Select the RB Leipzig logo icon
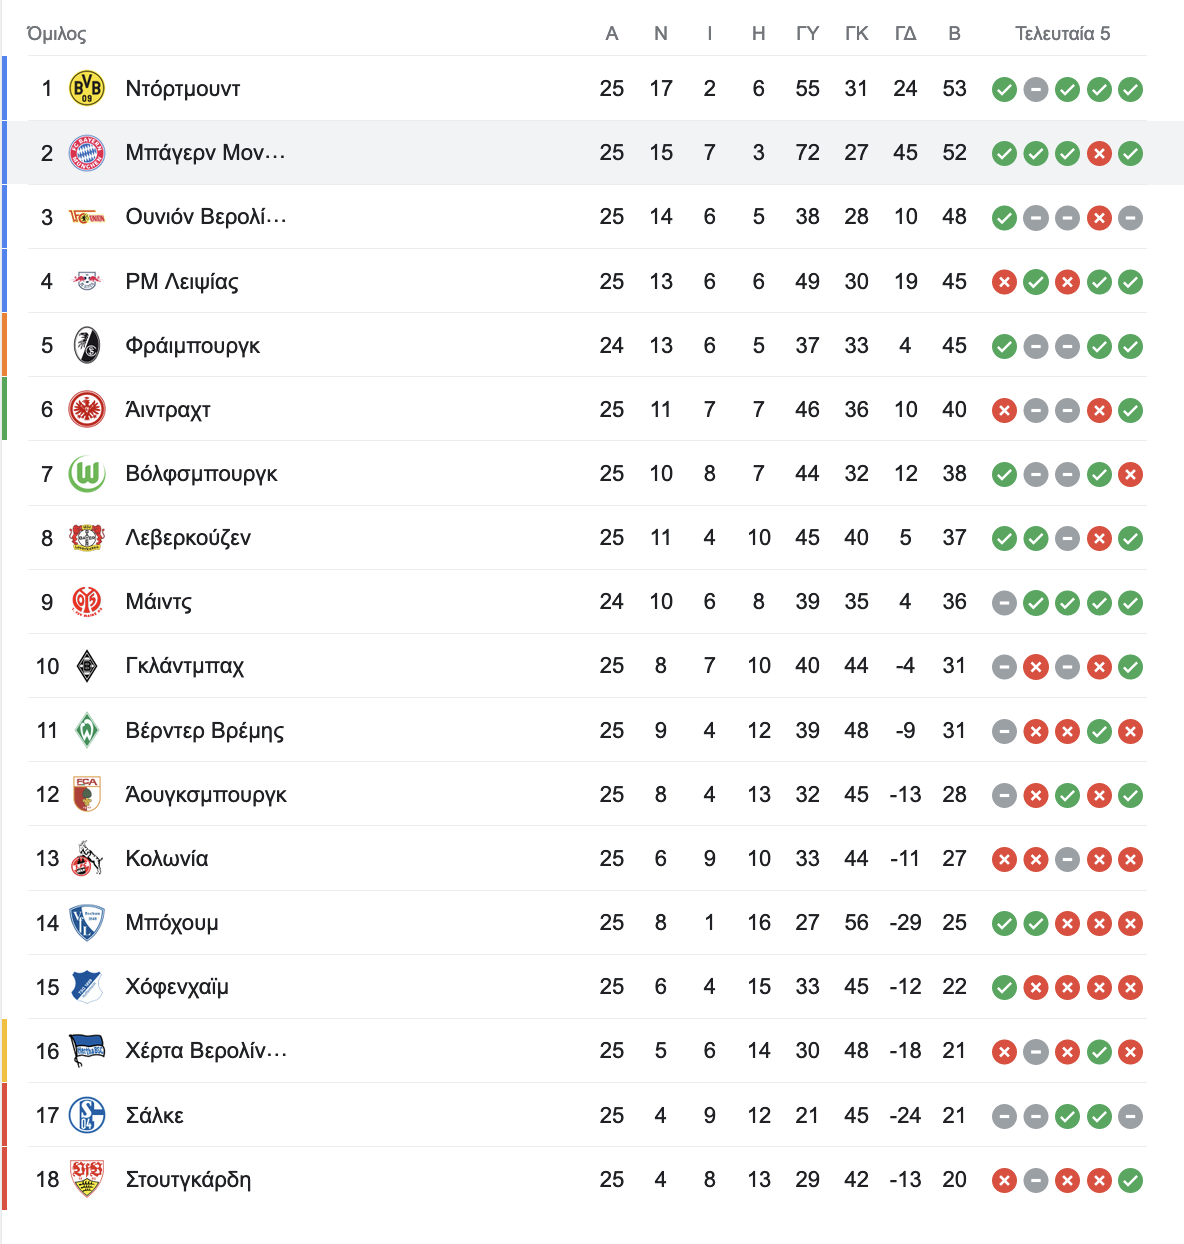1184x1244 pixels. tap(87, 281)
